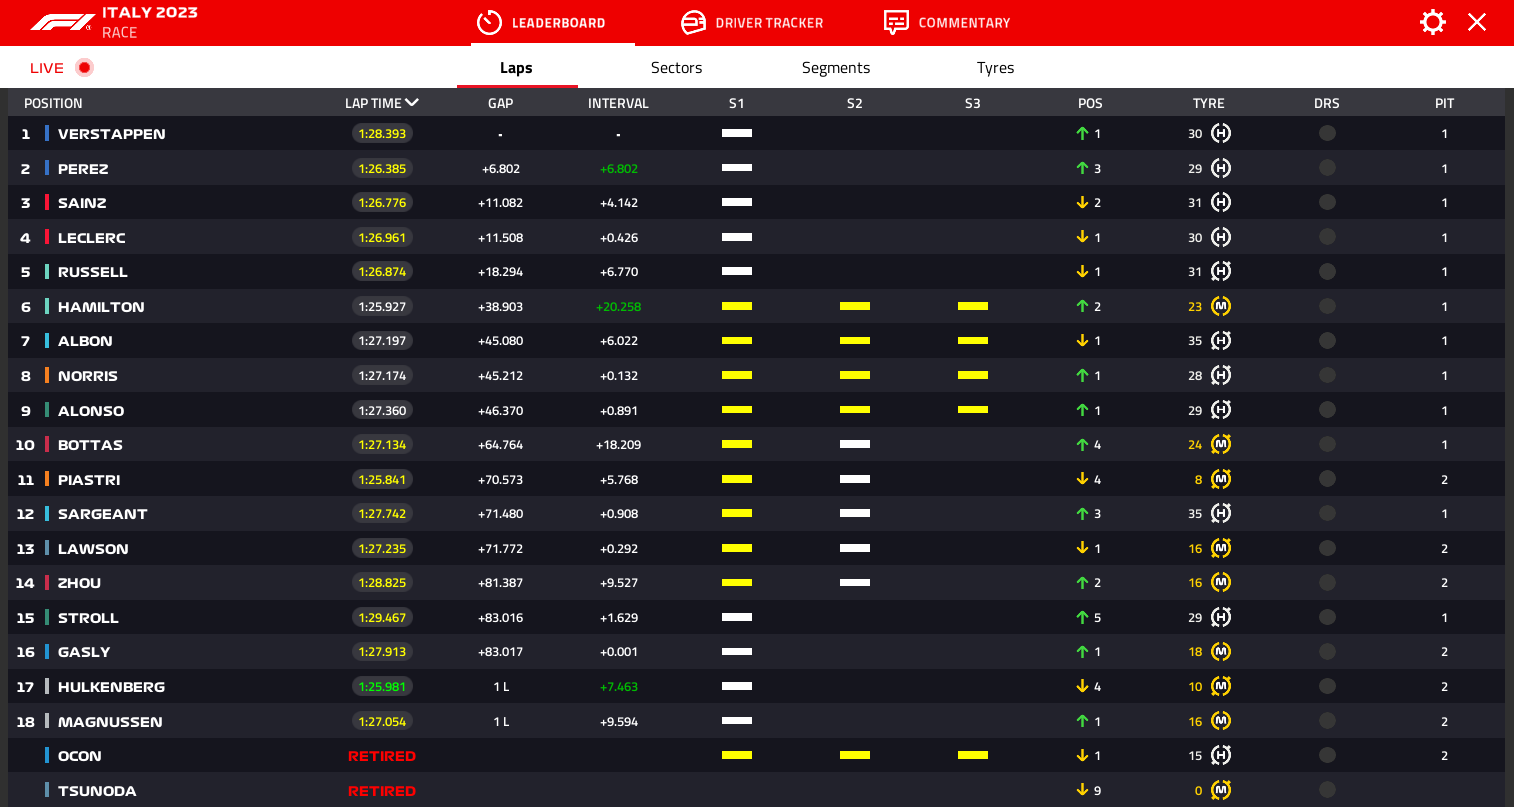The height and width of the screenshot is (807, 1514).
Task: Click Tsunoda's medium tyre icon
Action: coord(1221,790)
